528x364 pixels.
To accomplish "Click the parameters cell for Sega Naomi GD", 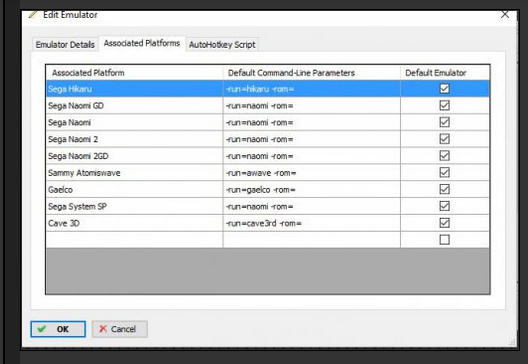I will point(311,106).
